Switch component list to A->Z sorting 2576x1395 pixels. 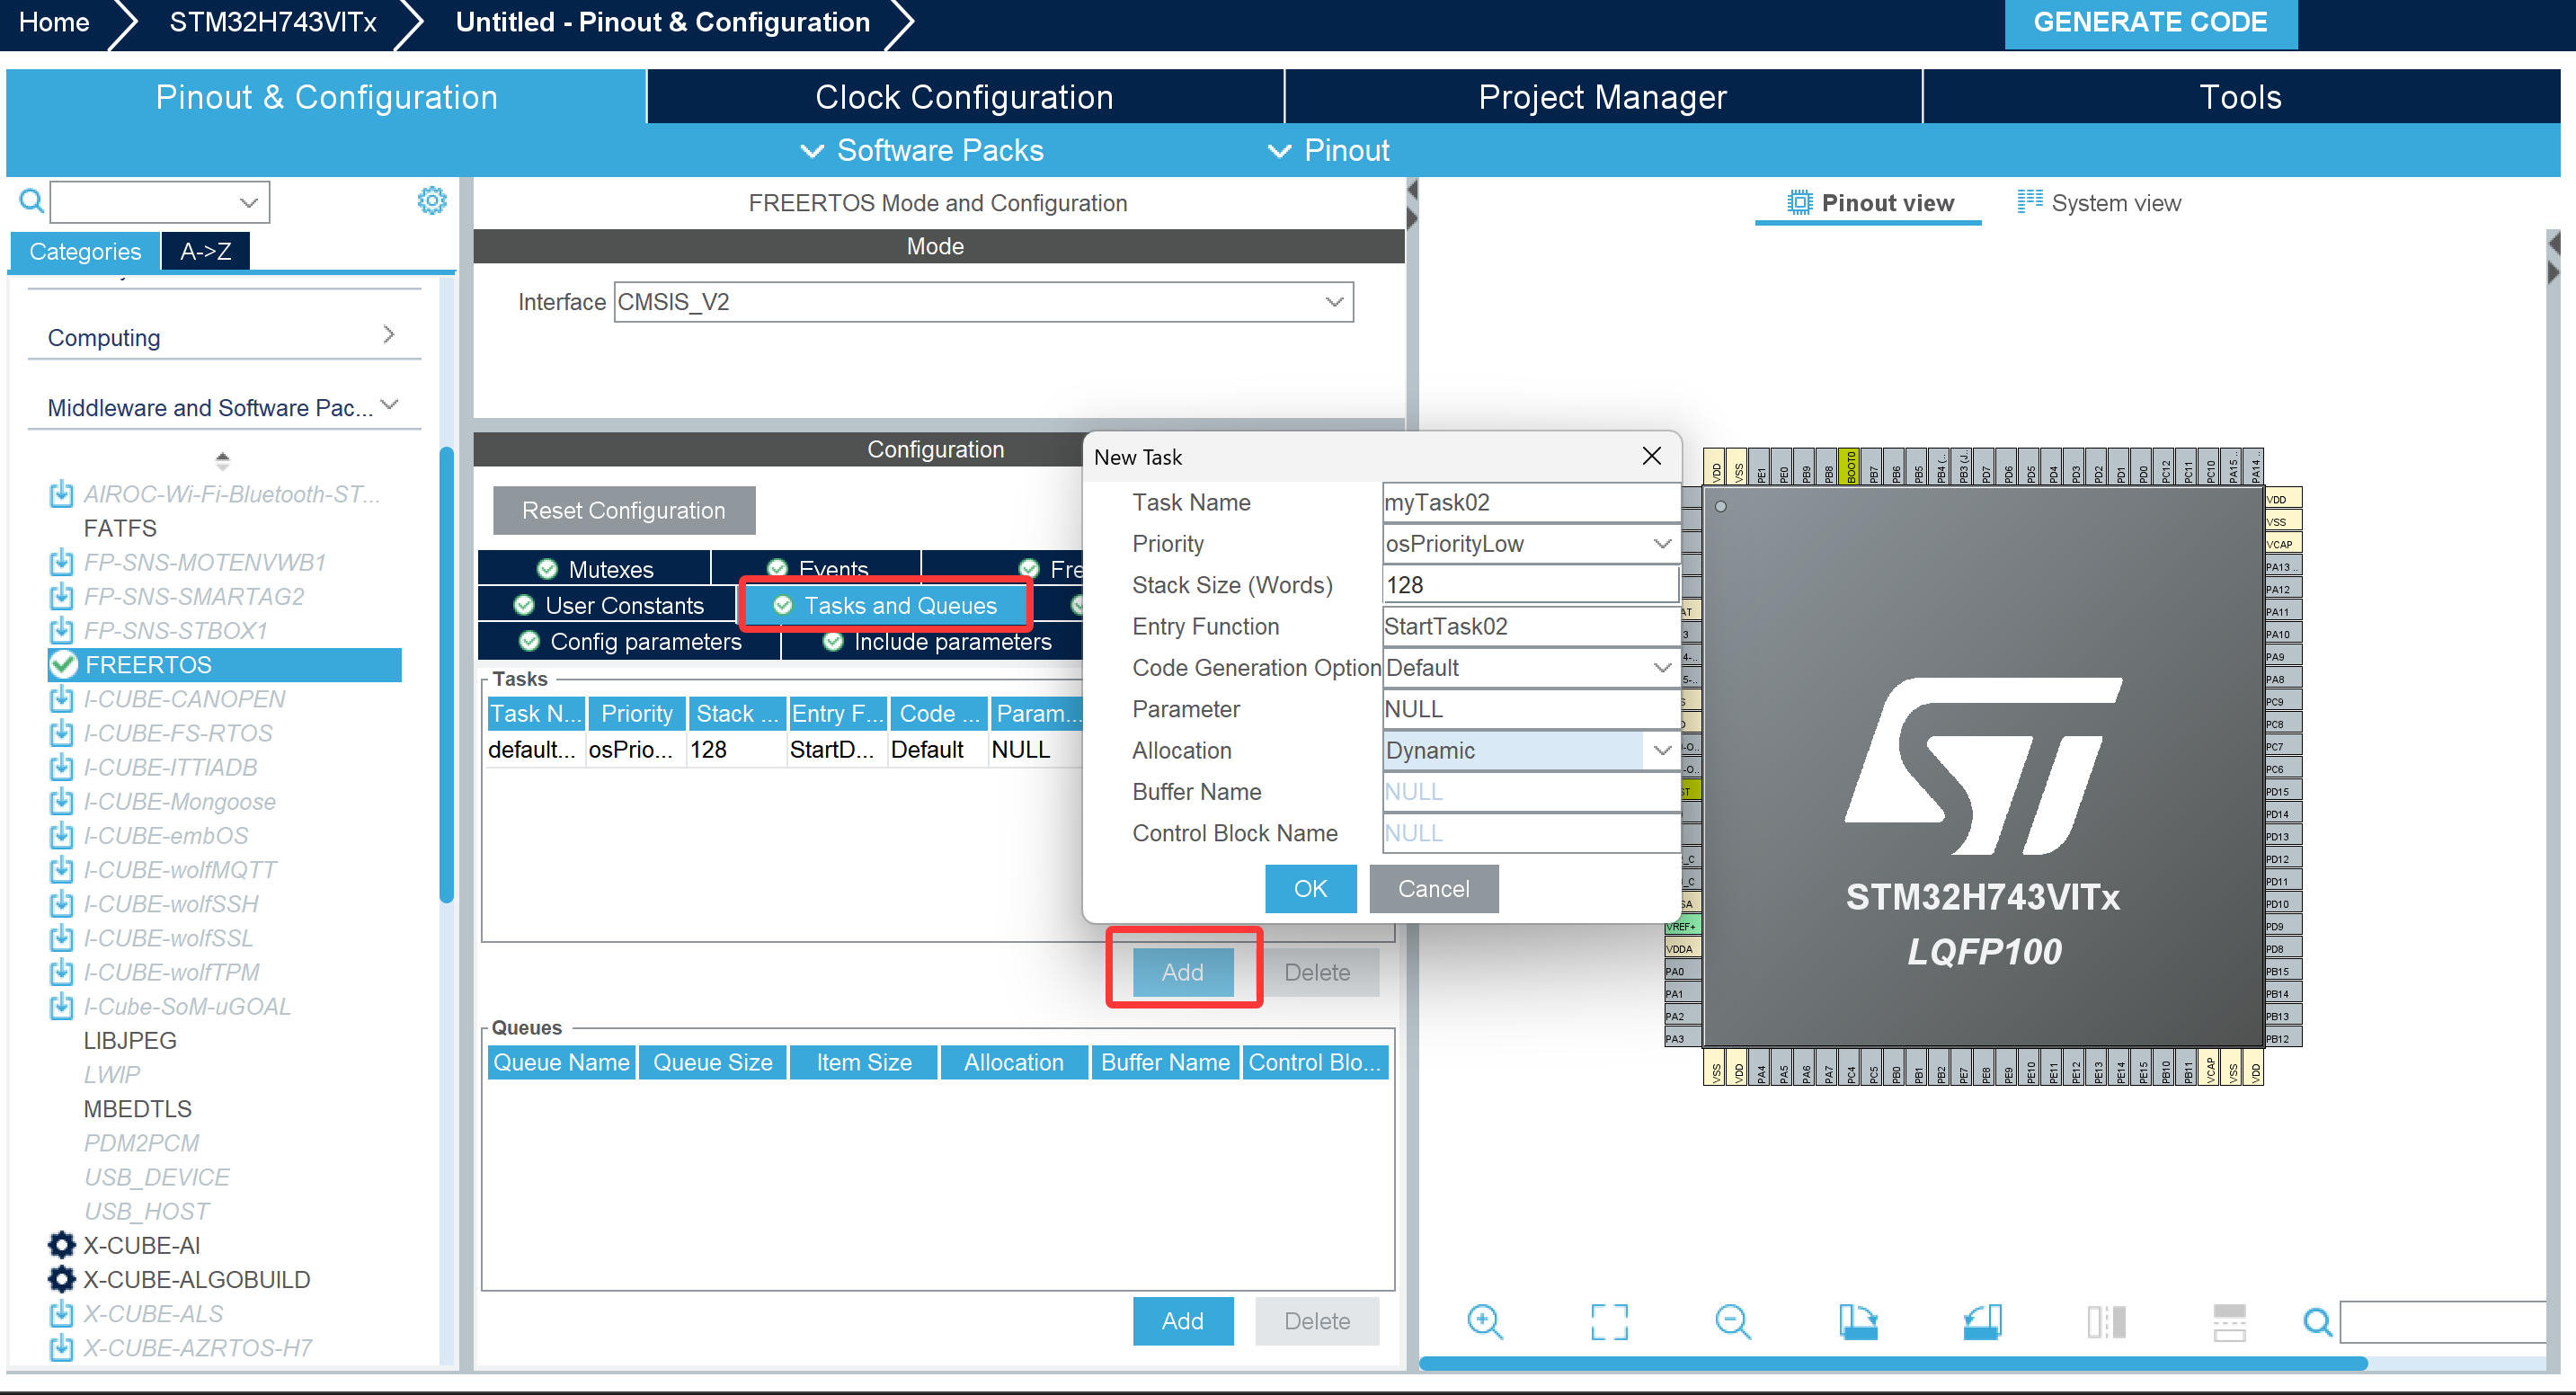(205, 251)
